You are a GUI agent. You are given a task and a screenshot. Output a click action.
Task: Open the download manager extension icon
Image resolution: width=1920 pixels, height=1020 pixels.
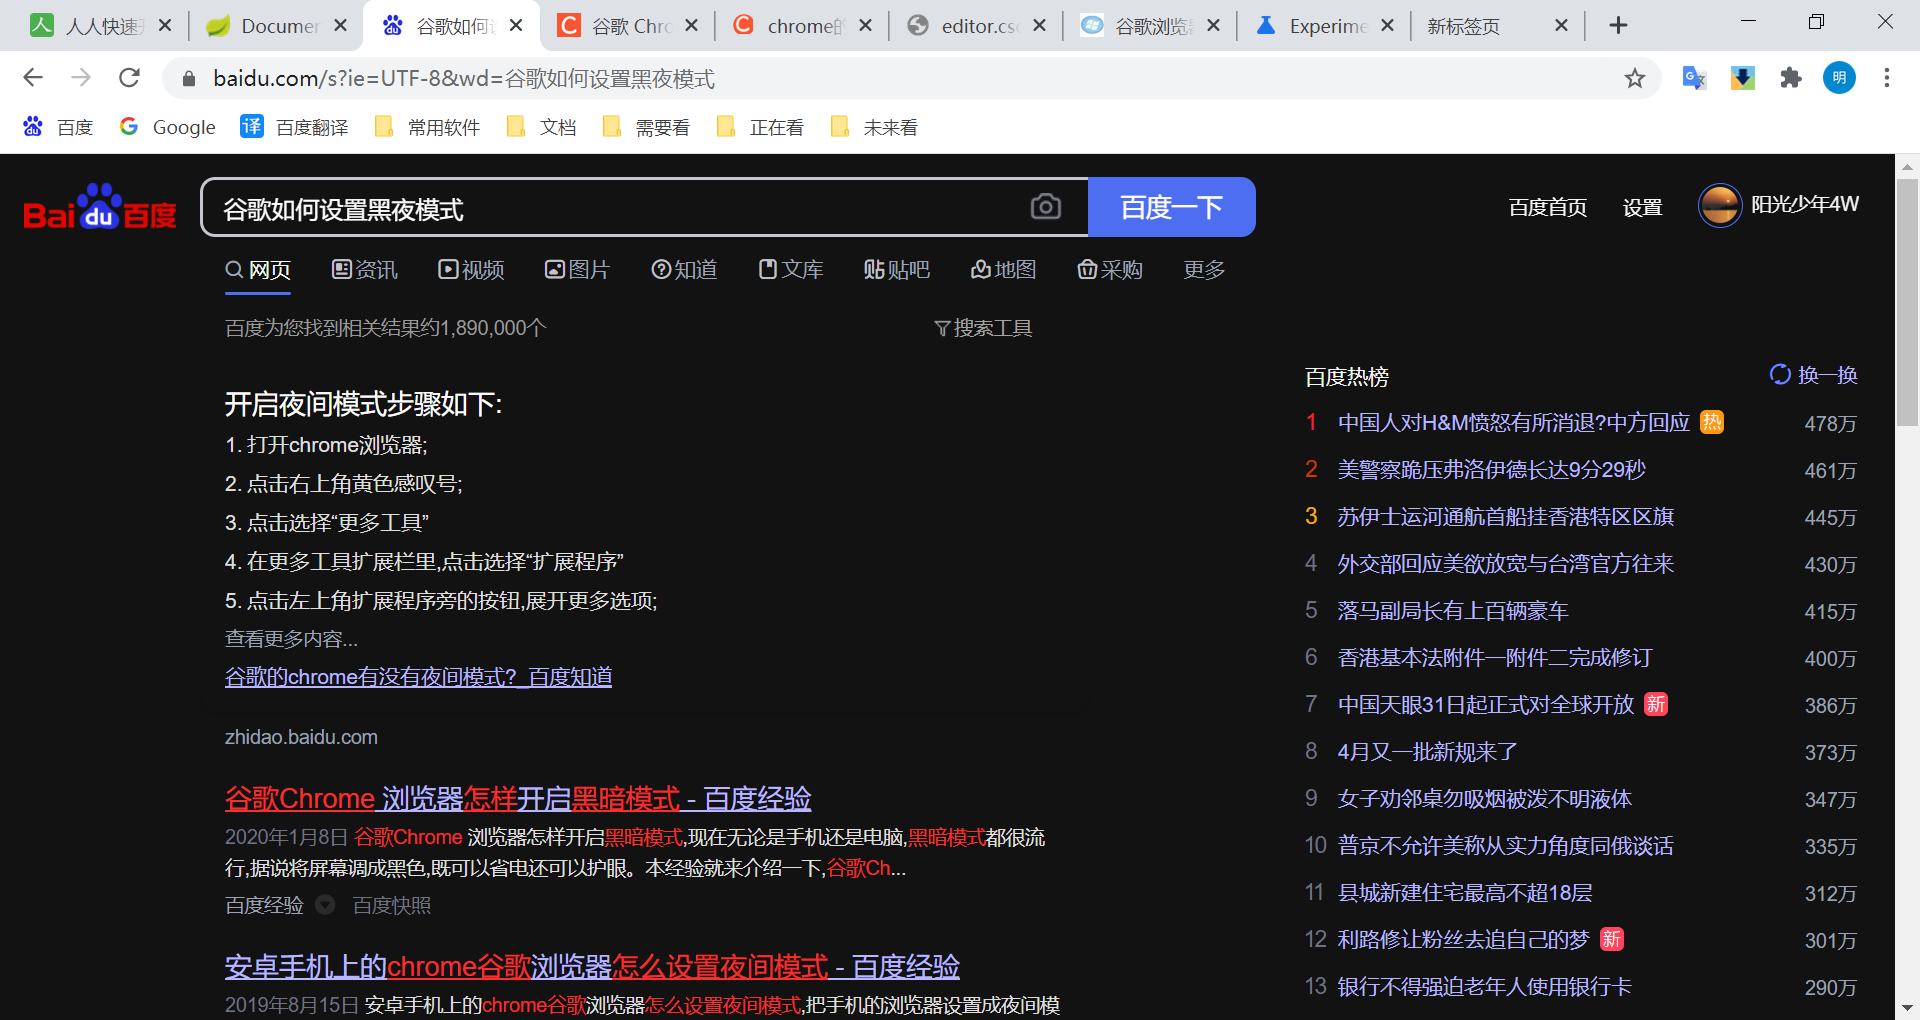(x=1743, y=78)
